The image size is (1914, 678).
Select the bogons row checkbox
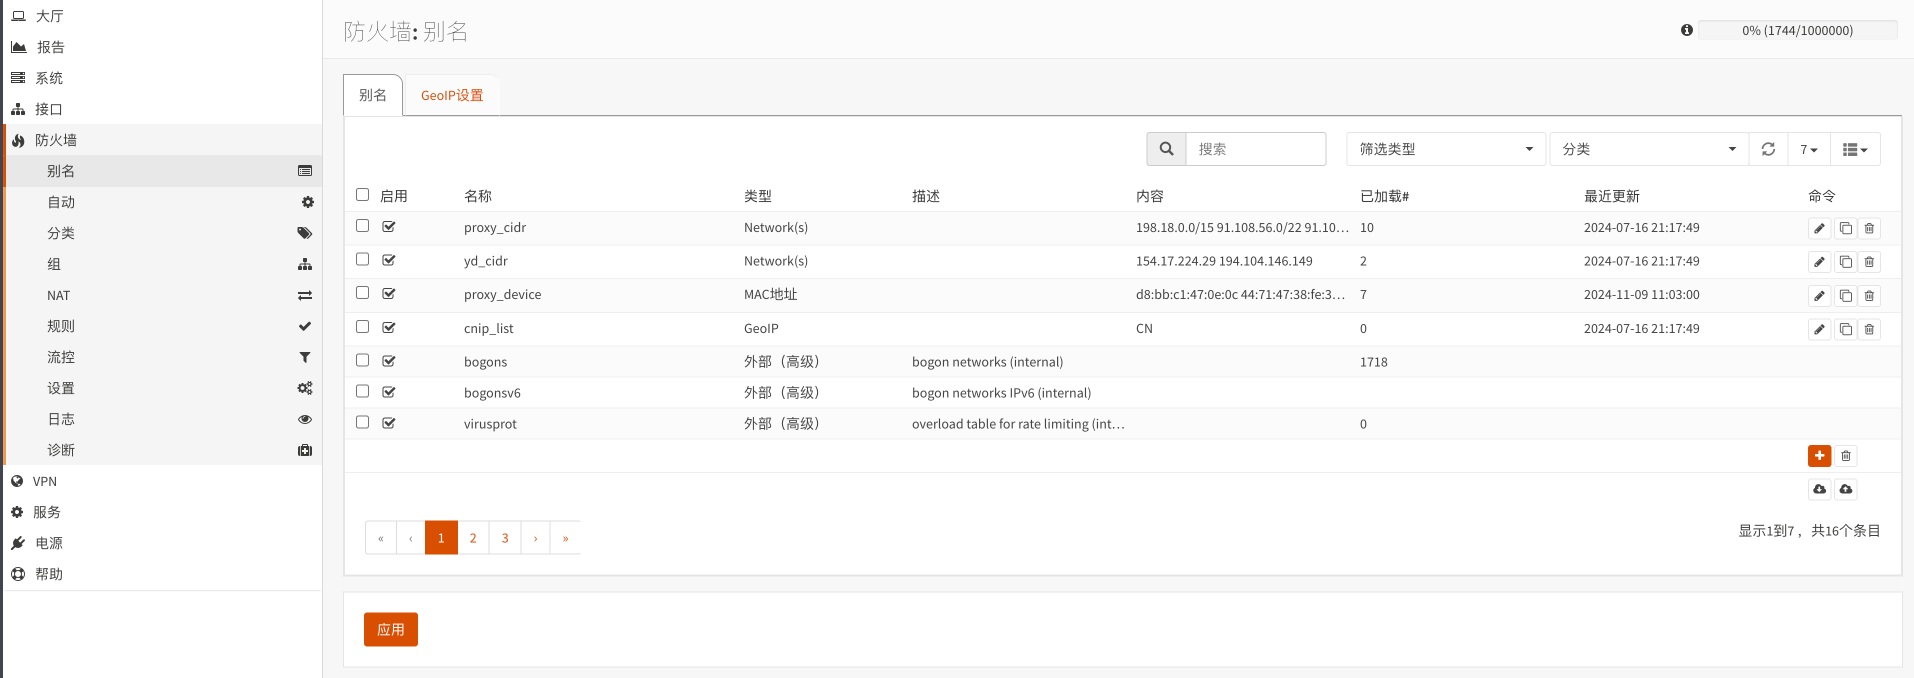tap(362, 360)
